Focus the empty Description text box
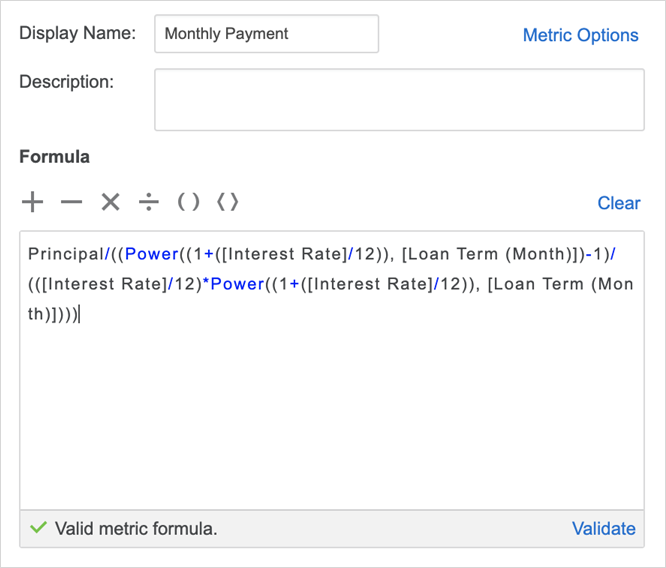Viewport: 666px width, 568px height. point(398,99)
